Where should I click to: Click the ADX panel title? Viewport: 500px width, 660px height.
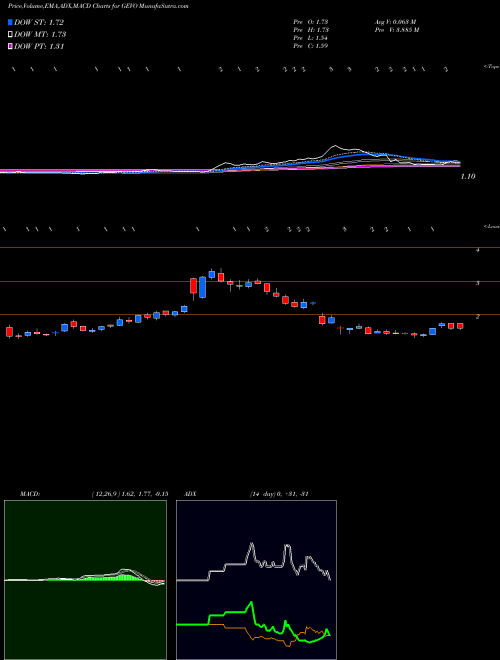(191, 494)
